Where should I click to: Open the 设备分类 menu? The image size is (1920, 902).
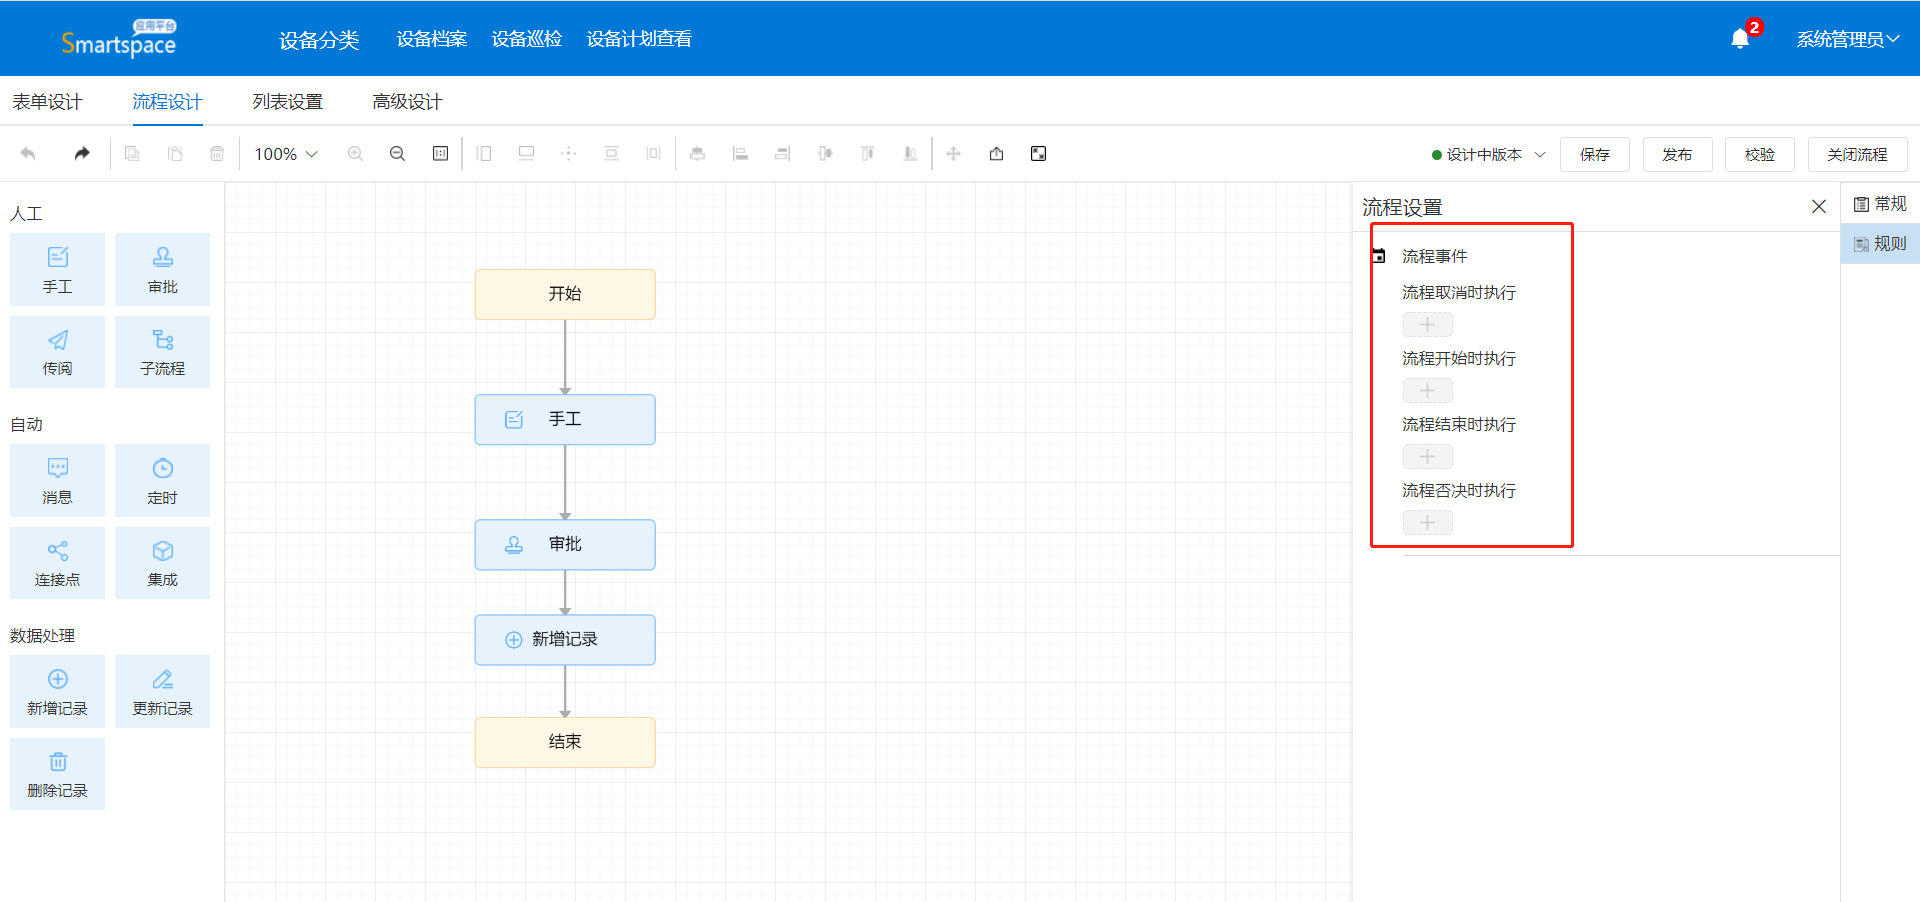point(319,40)
